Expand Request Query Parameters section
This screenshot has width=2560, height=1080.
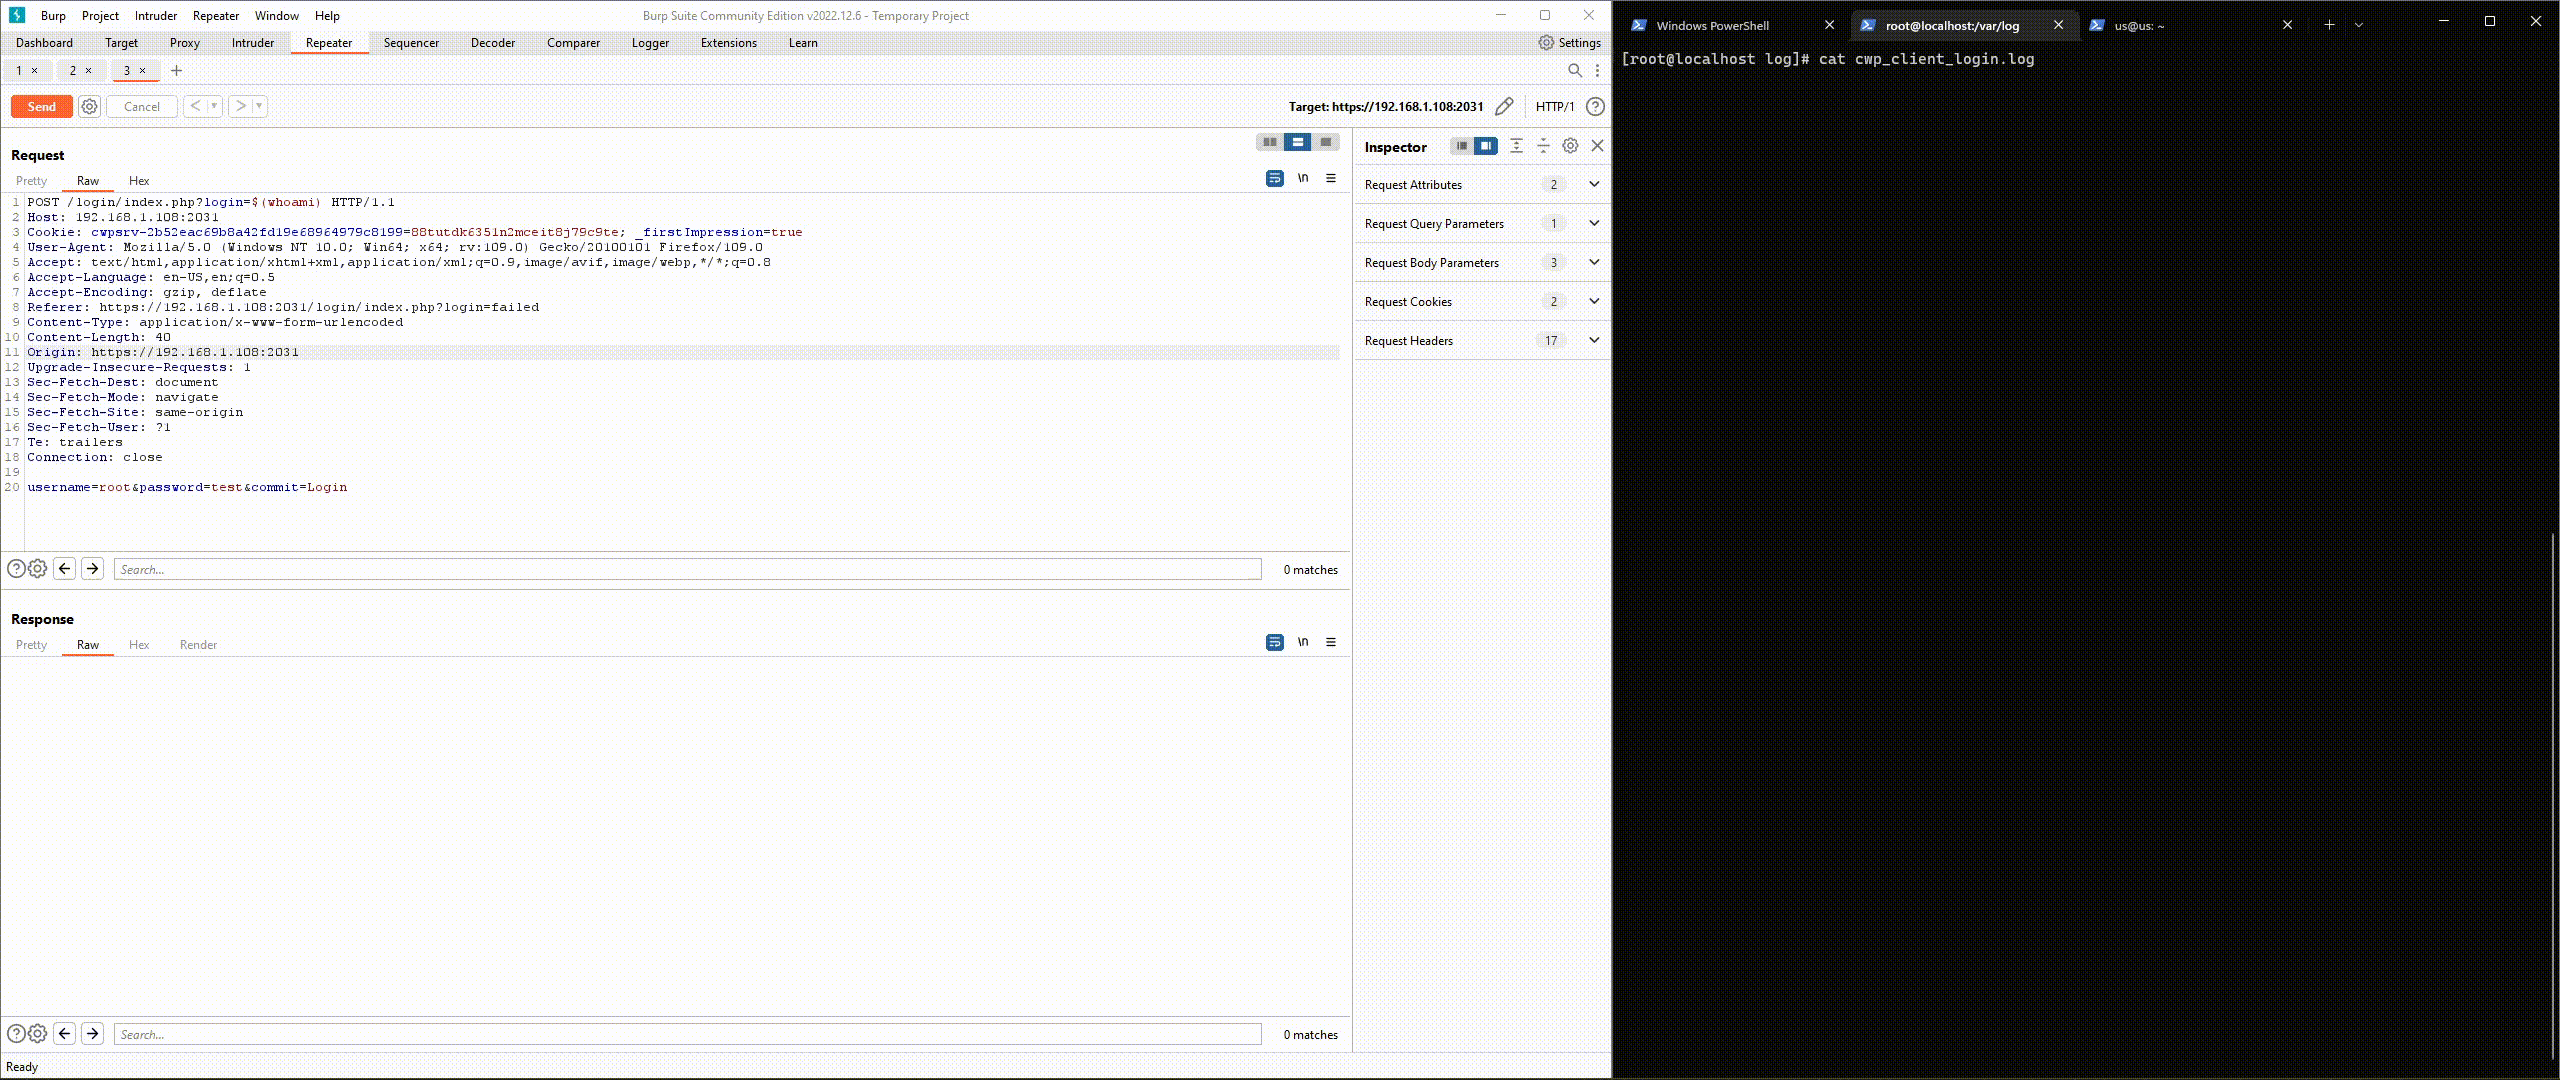coord(1594,223)
